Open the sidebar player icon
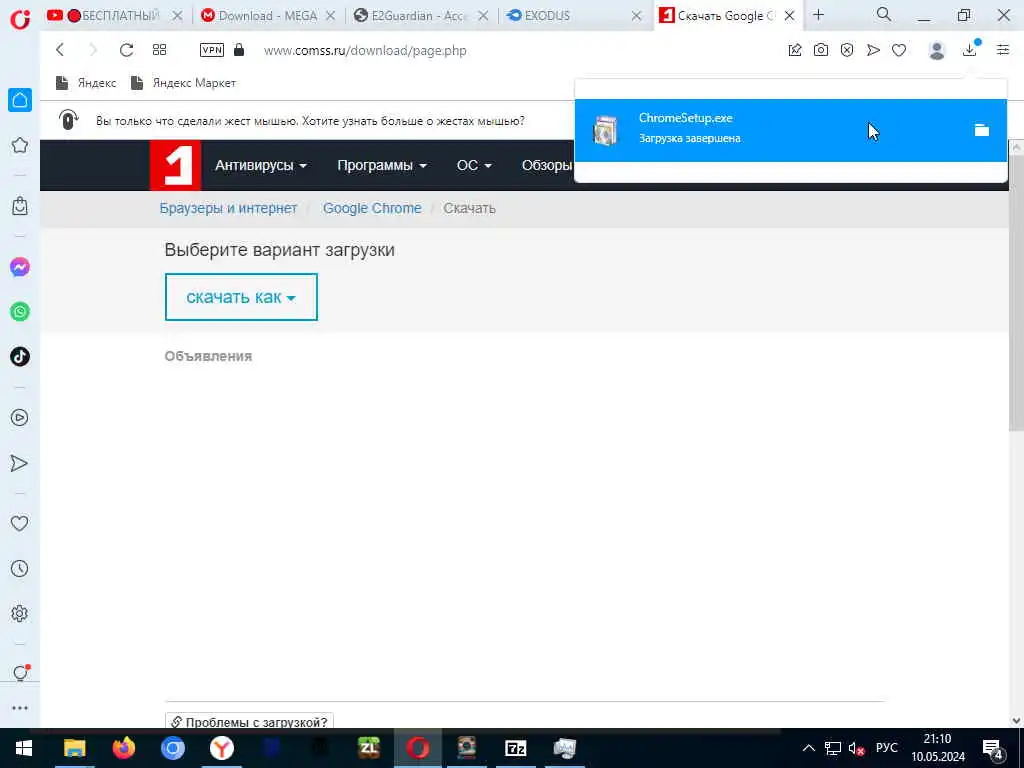Image resolution: width=1024 pixels, height=768 pixels. click(x=20, y=418)
